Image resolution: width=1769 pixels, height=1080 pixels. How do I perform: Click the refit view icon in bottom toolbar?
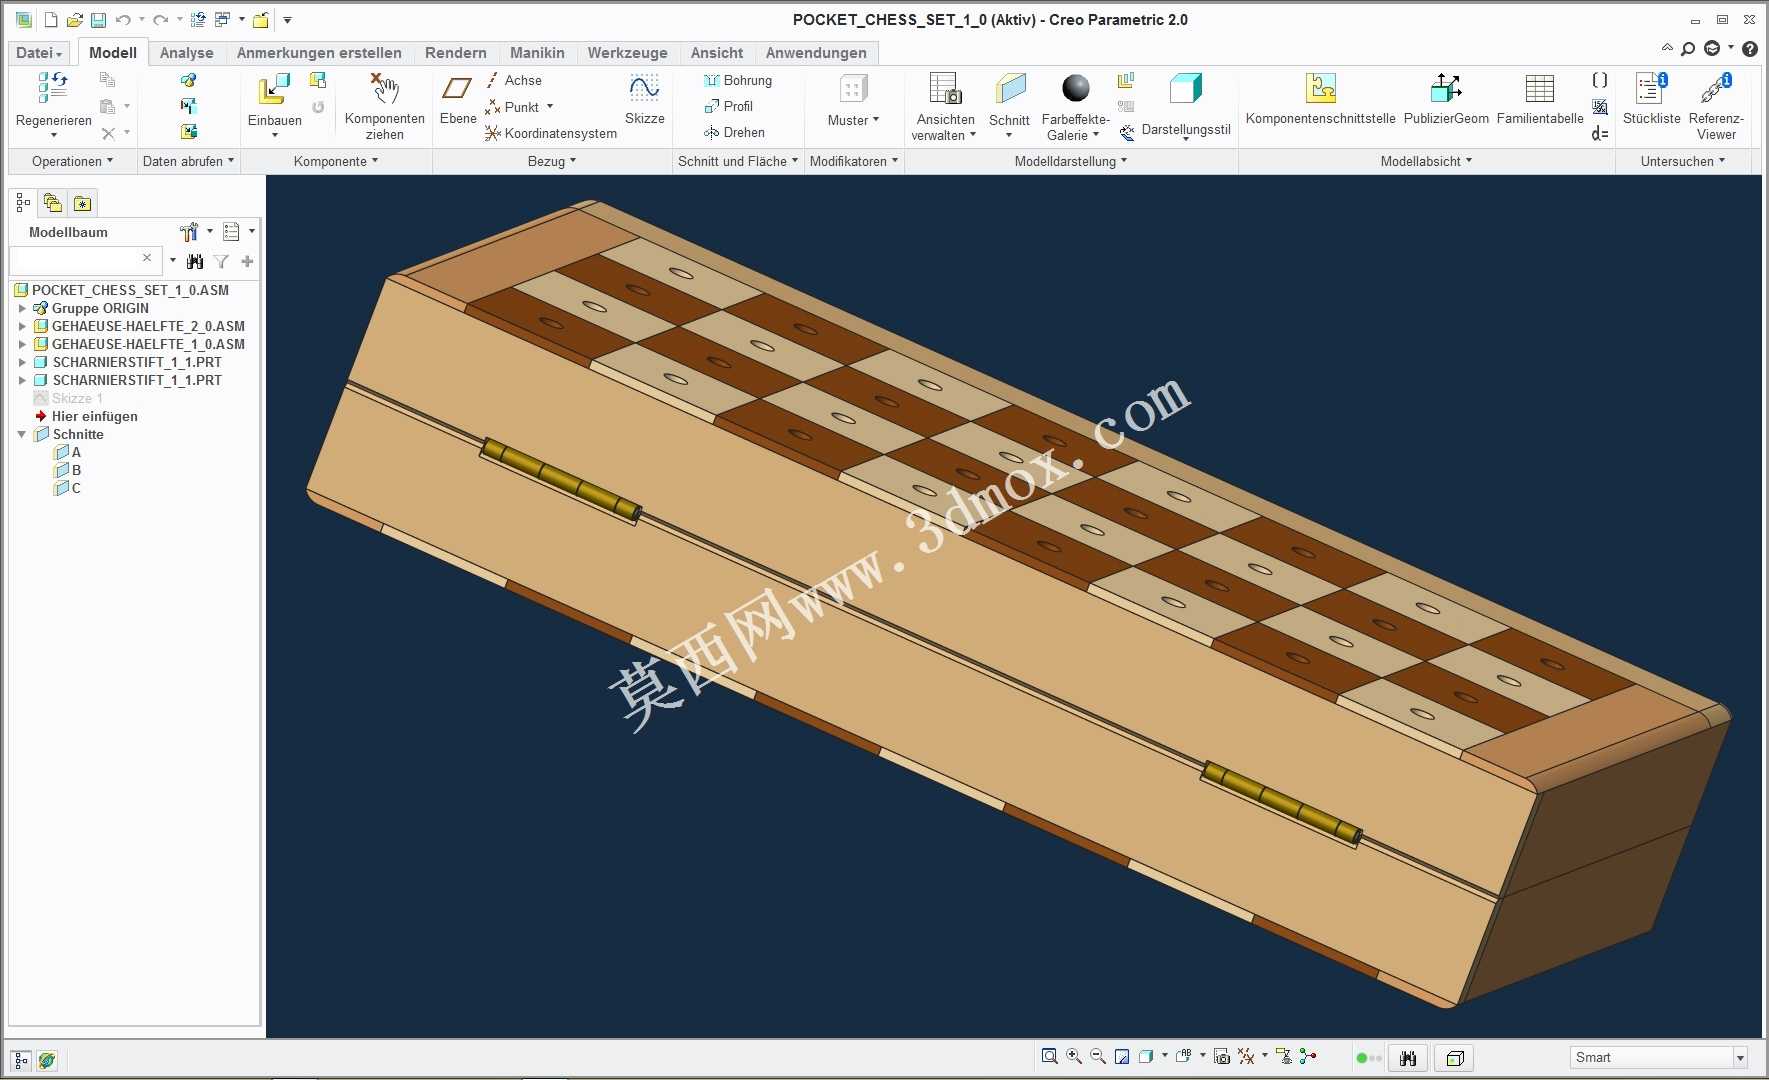pos(1049,1056)
